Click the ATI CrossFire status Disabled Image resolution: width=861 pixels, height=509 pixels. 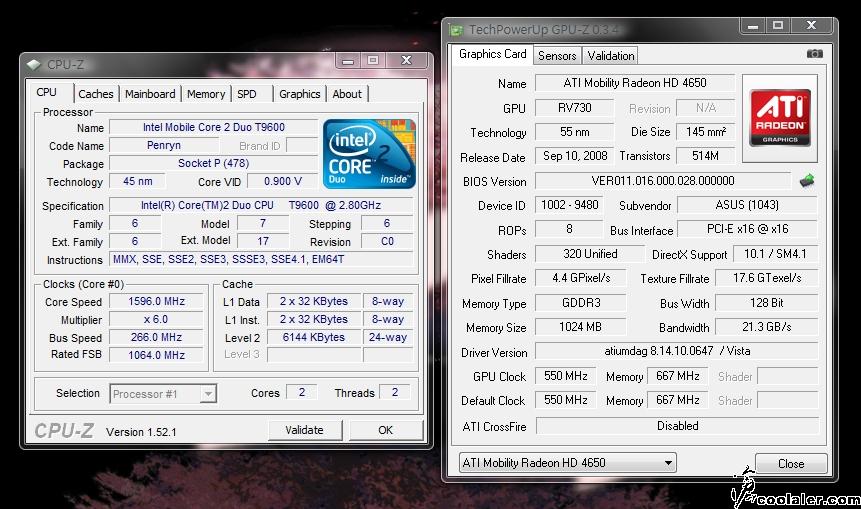tap(677, 426)
